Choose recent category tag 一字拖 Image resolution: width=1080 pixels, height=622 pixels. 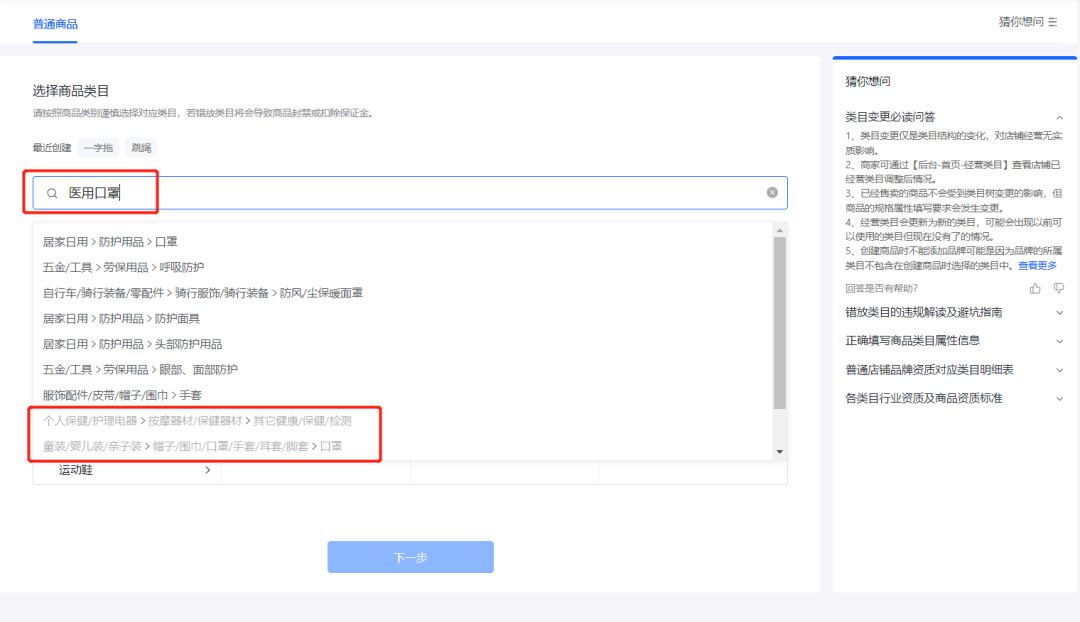point(99,148)
